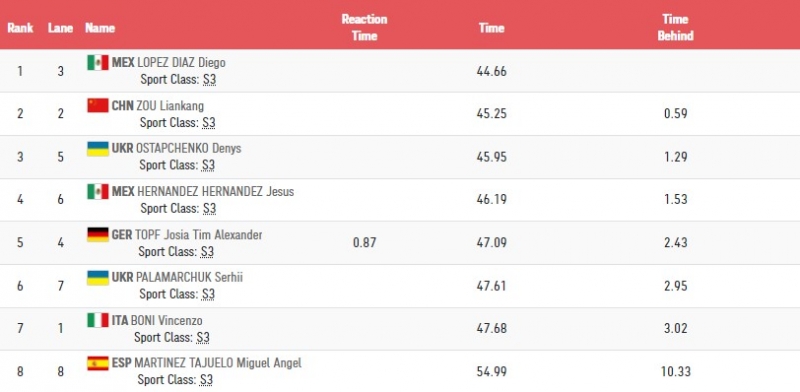Click the Time Behind column header
This screenshot has width=800, height=392.
pyautogui.click(x=676, y=27)
